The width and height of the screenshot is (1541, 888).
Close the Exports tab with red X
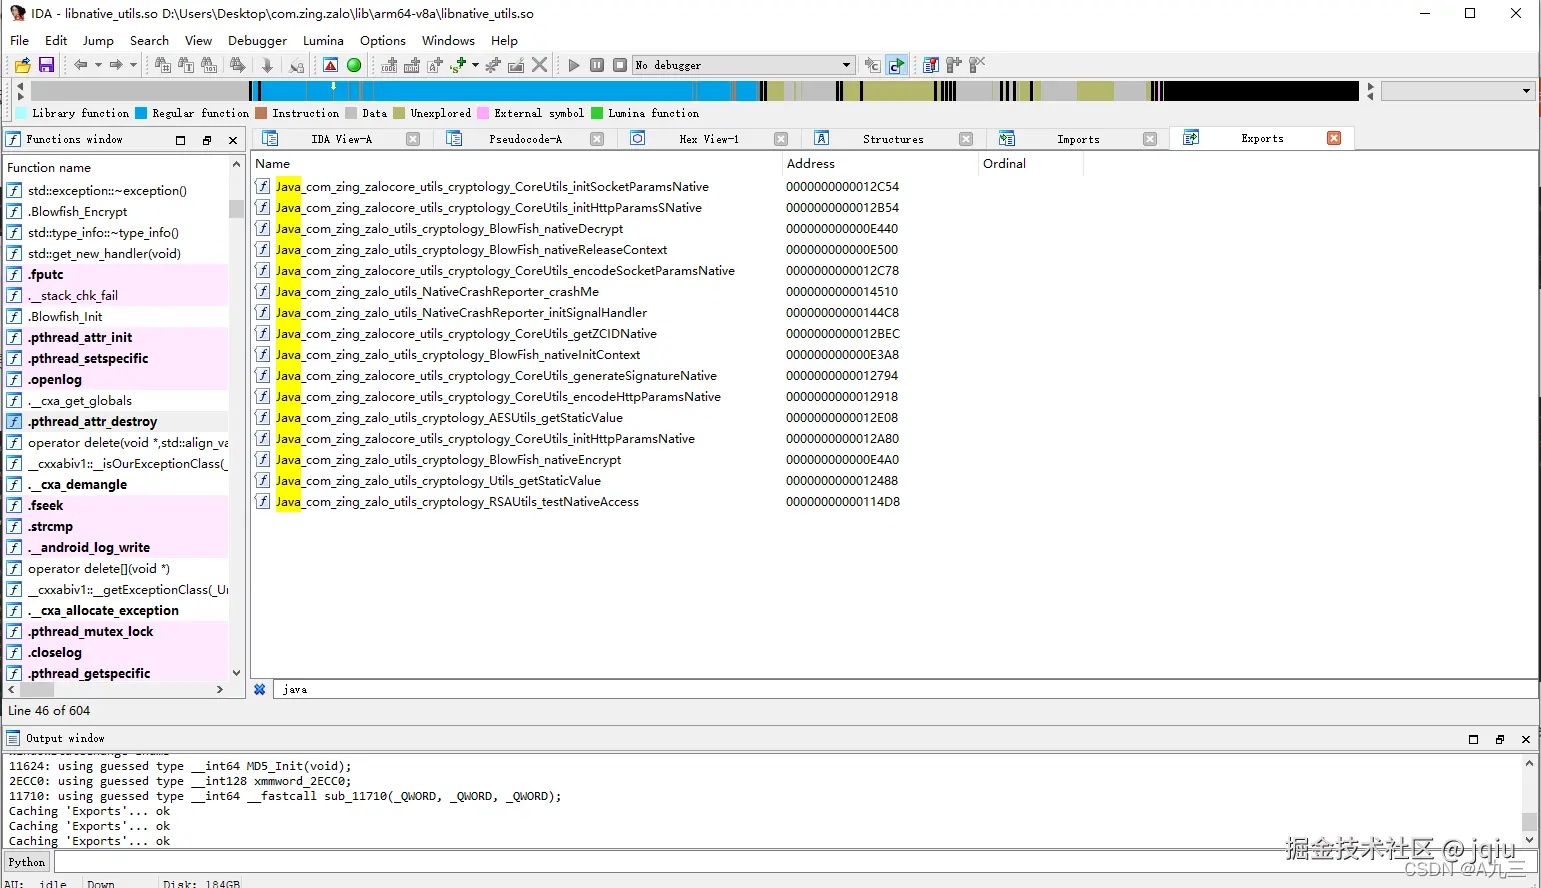1334,138
